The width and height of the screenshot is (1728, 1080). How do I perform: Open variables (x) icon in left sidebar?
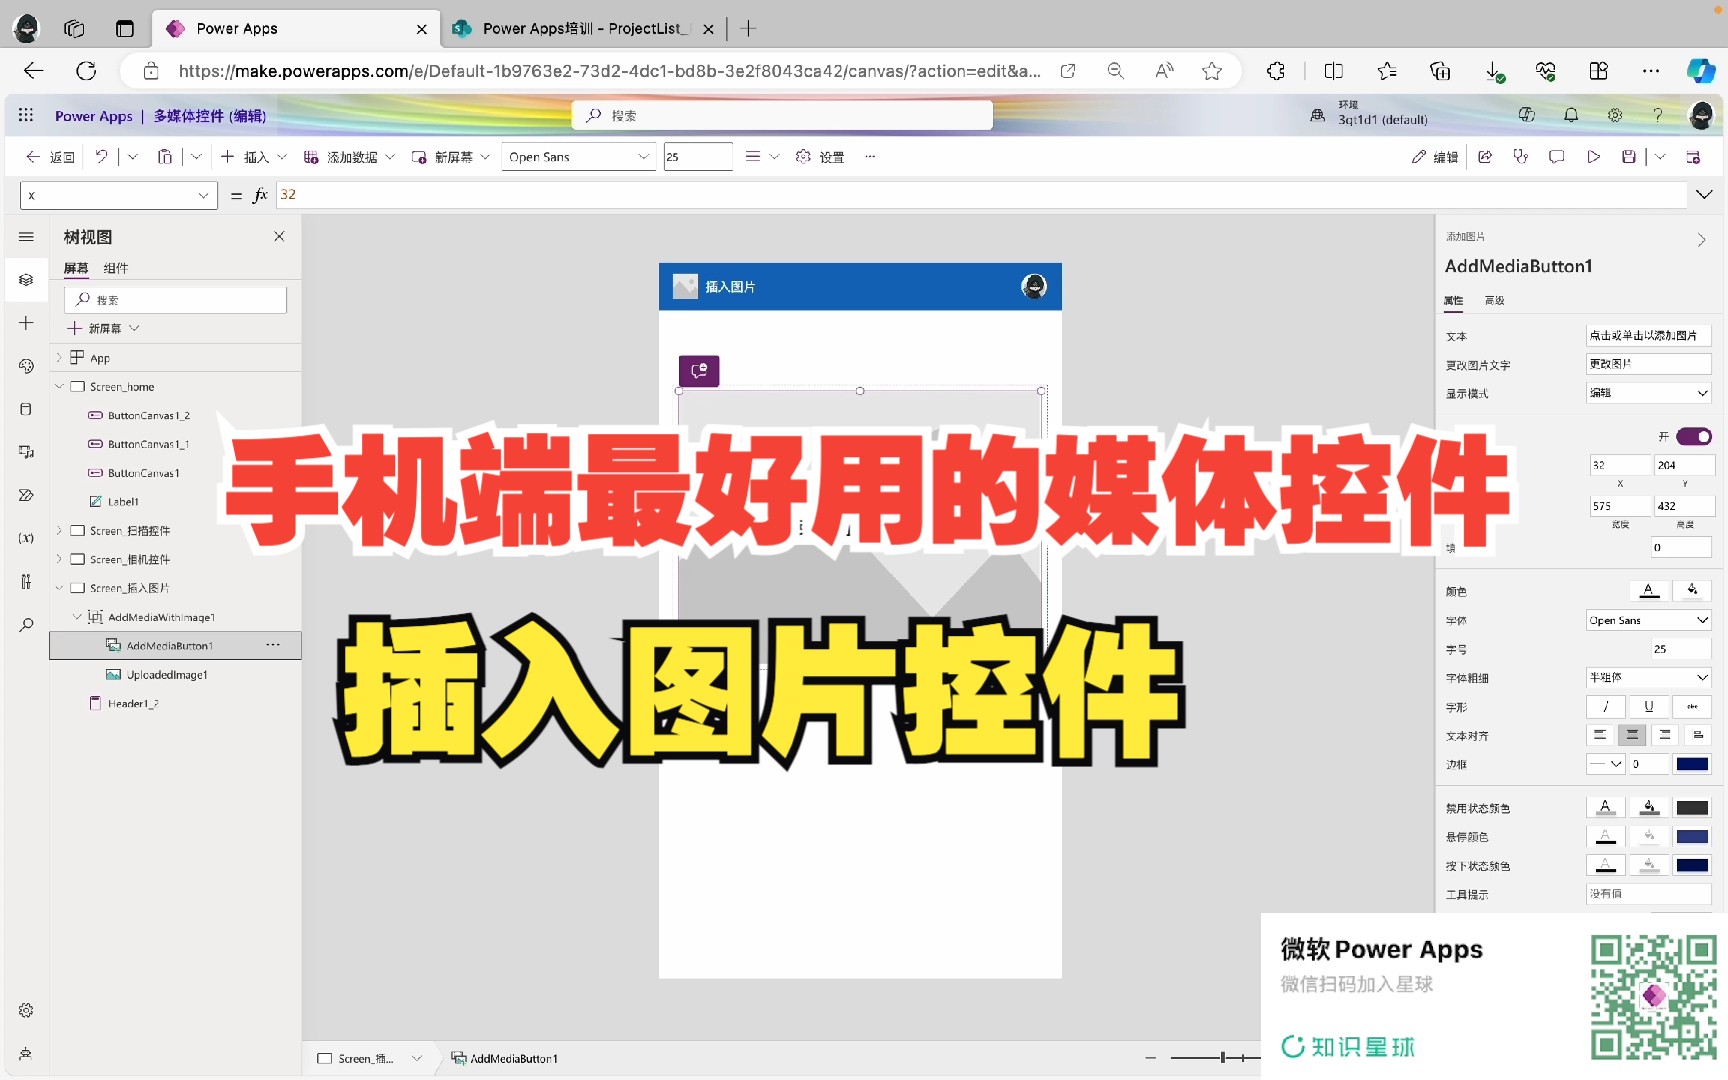click(x=26, y=538)
